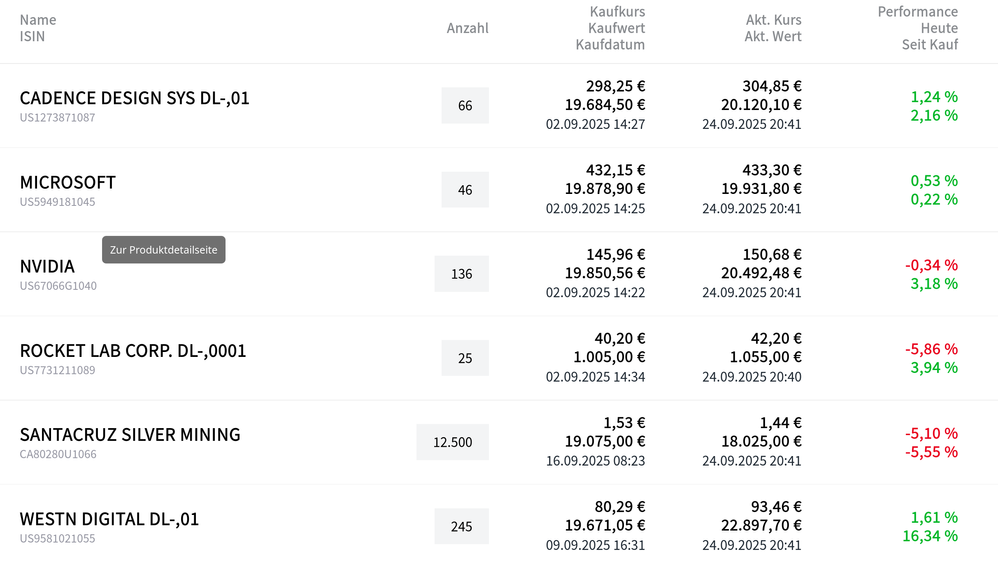Viewport: 998px width, 564px height.
Task: Click Rocket Lab current price 42,20 €
Action: [x=776, y=339]
